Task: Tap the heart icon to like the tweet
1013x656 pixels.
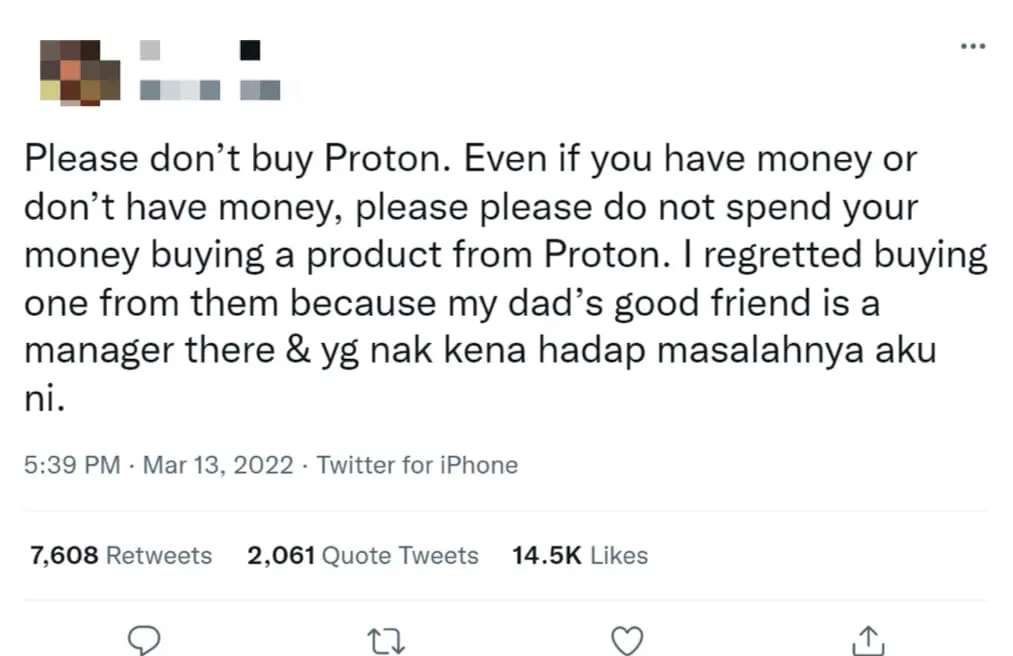Action: 627,640
